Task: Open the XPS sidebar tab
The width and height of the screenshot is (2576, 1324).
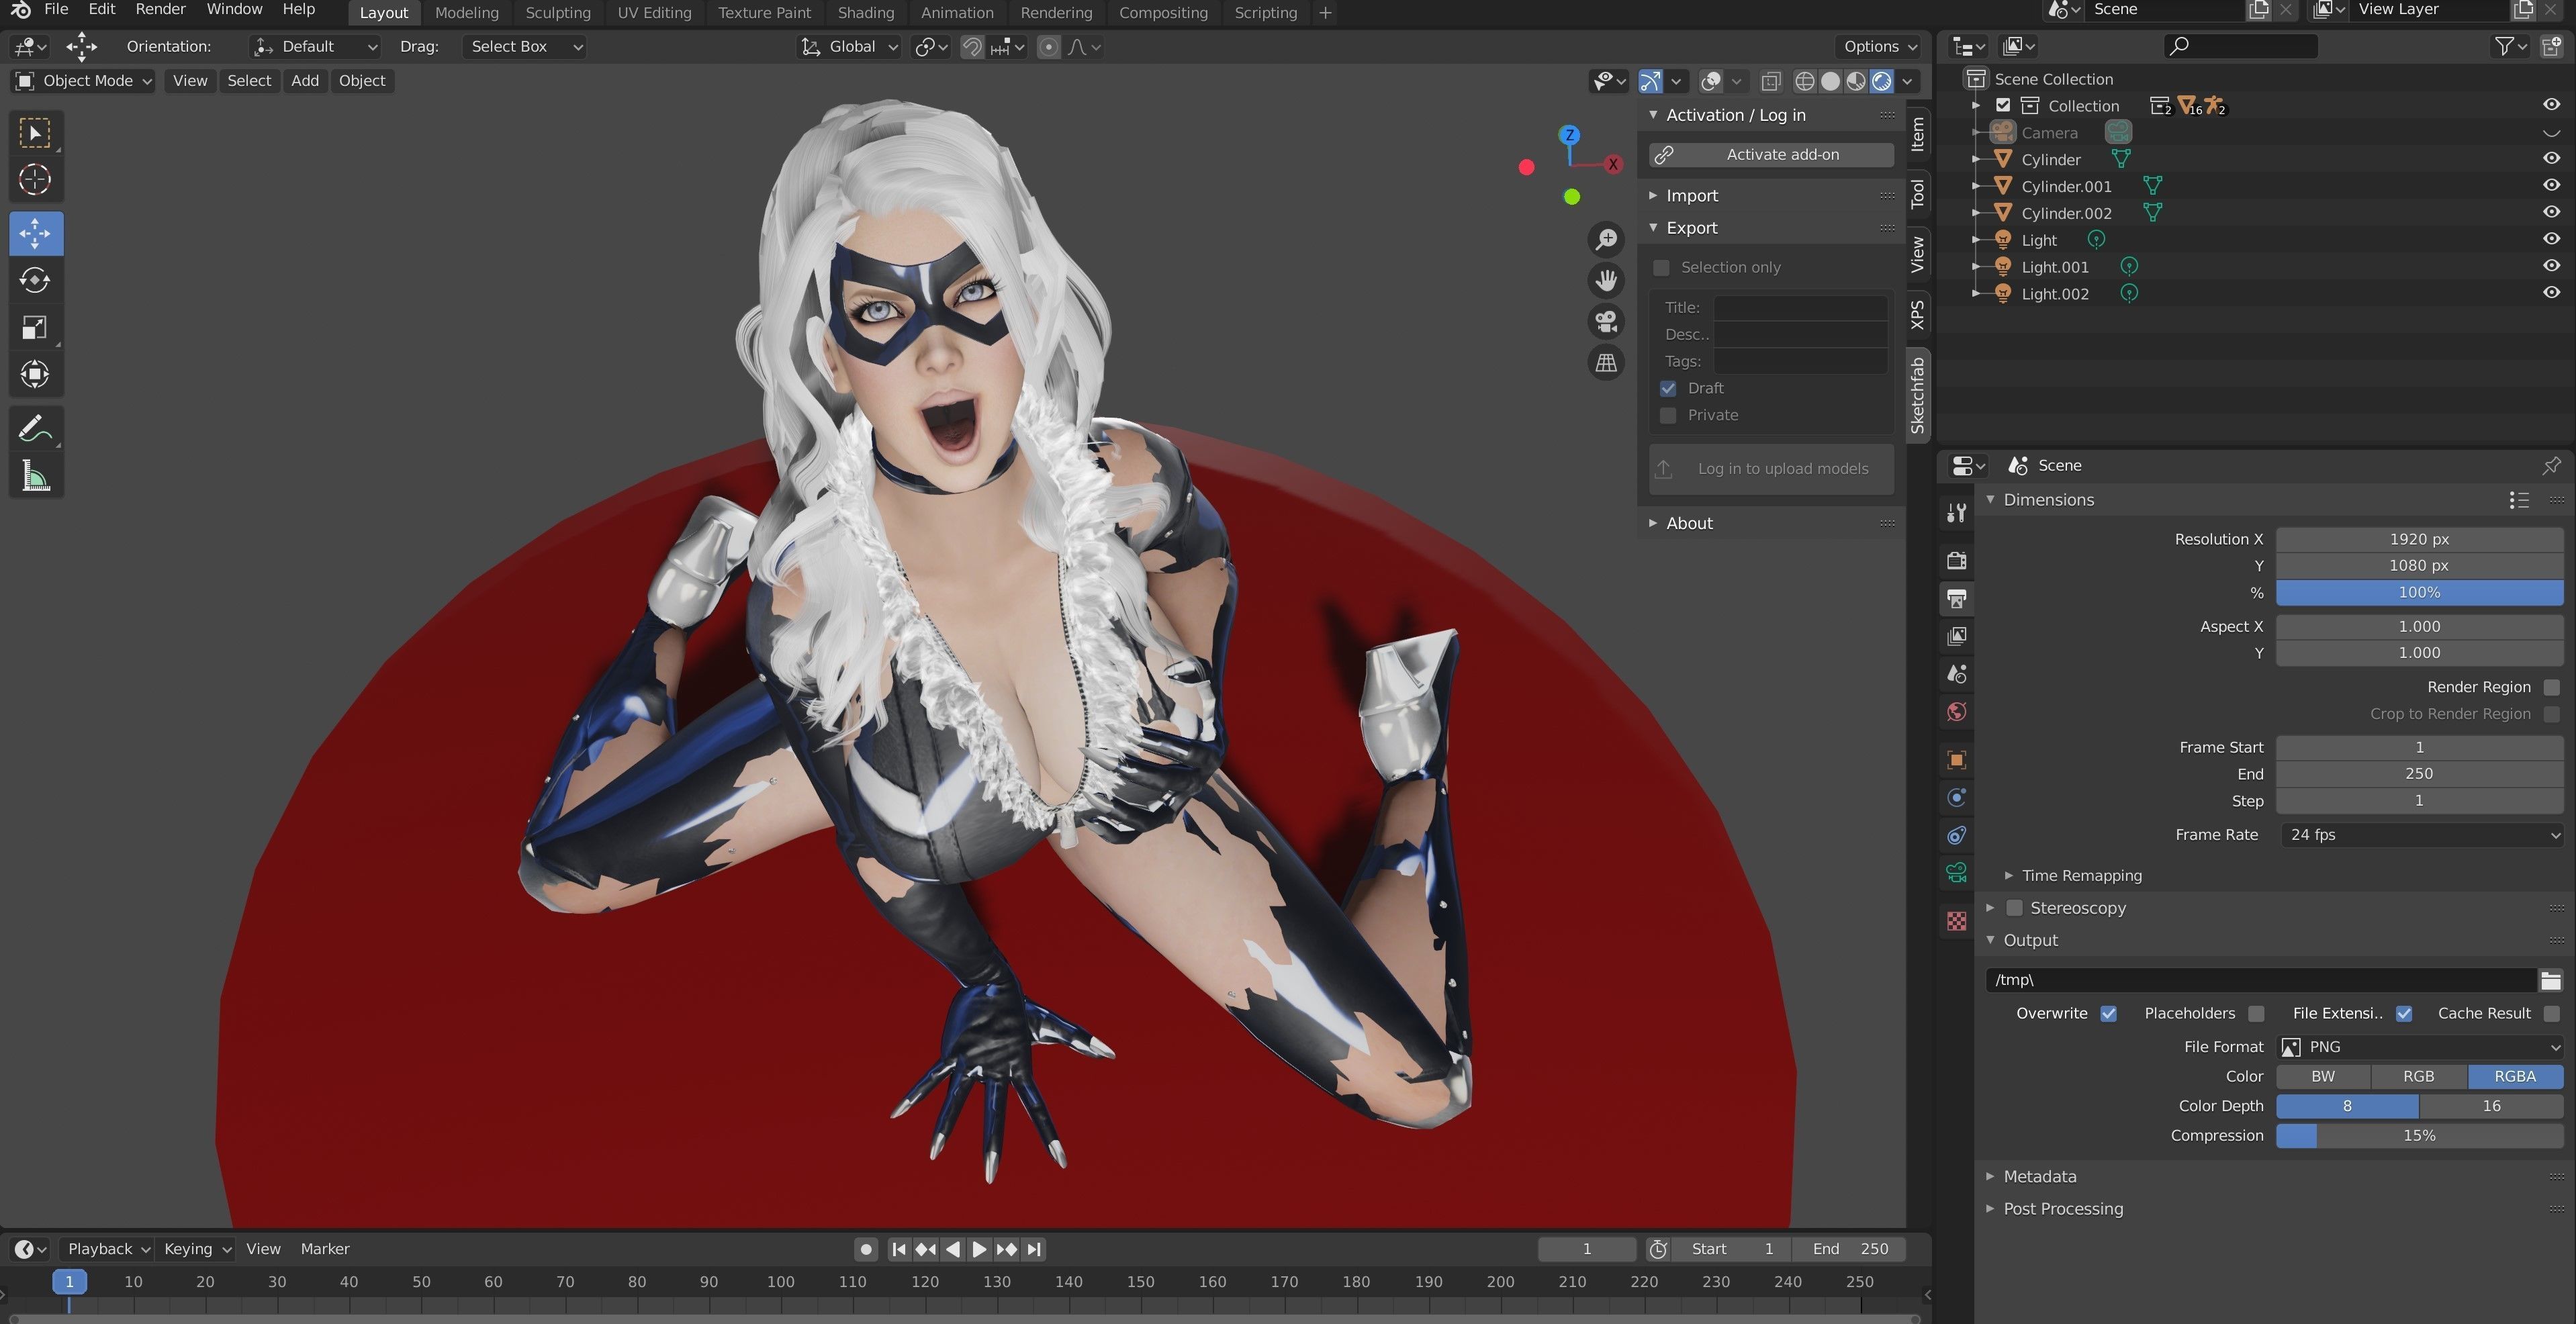Action: point(1917,314)
